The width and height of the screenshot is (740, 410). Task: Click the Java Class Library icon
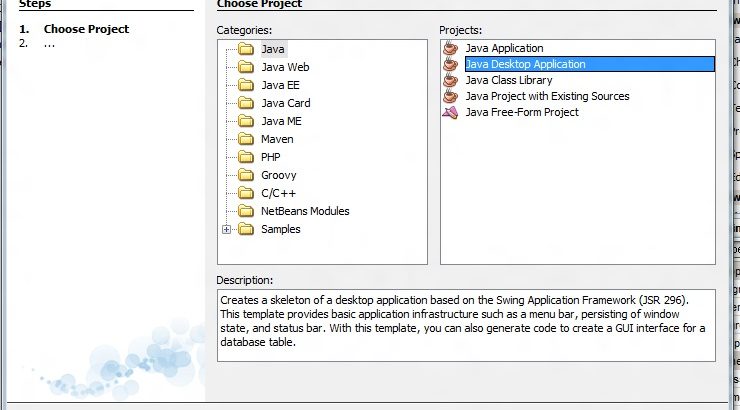(x=451, y=80)
